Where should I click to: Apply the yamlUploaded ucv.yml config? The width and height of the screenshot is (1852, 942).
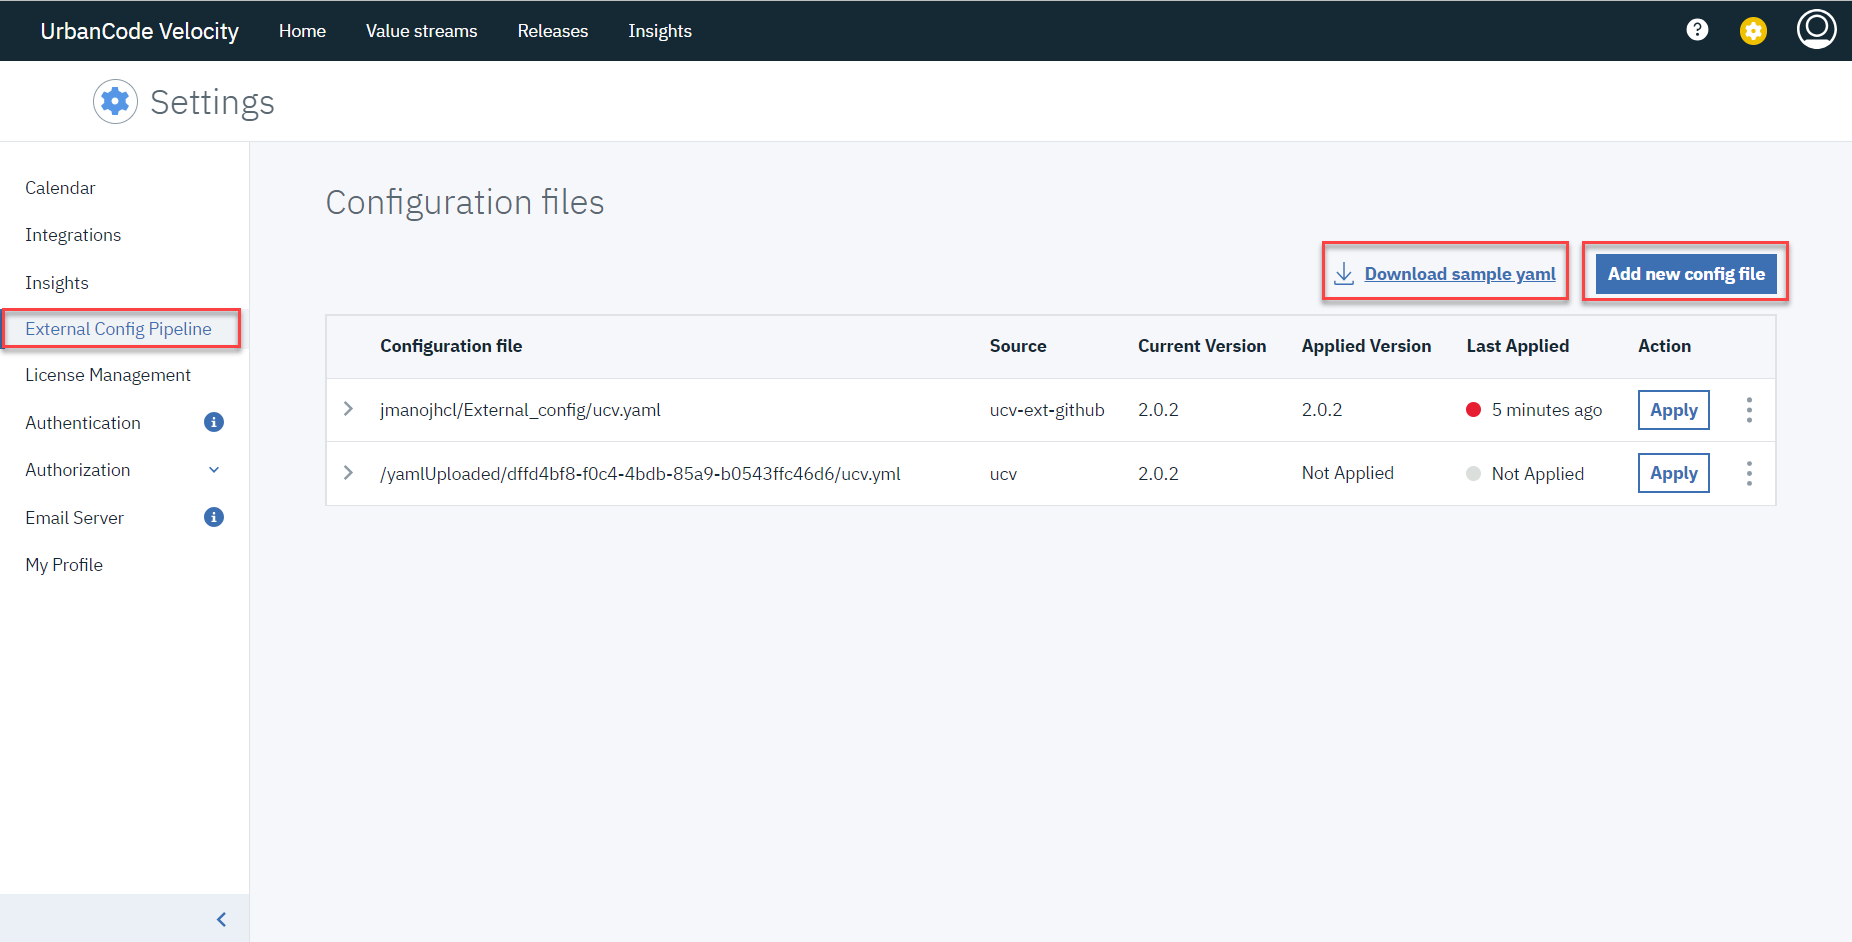tap(1673, 473)
